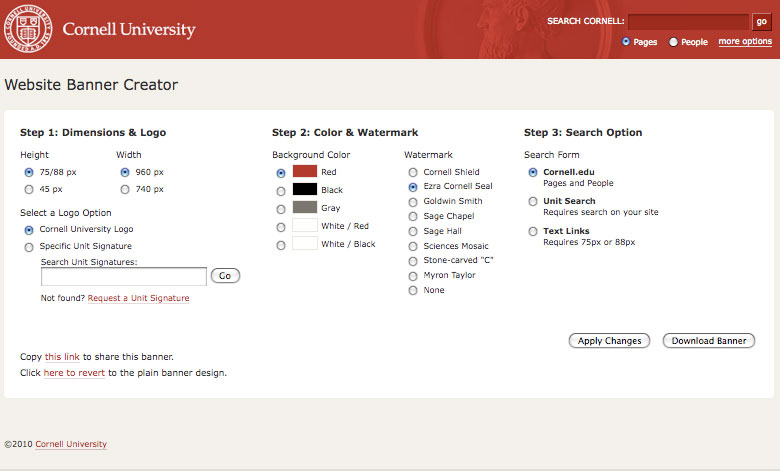Viewport: 780px width, 471px height.
Task: Select Specific Unit Signature logo option
Action: (x=29, y=247)
